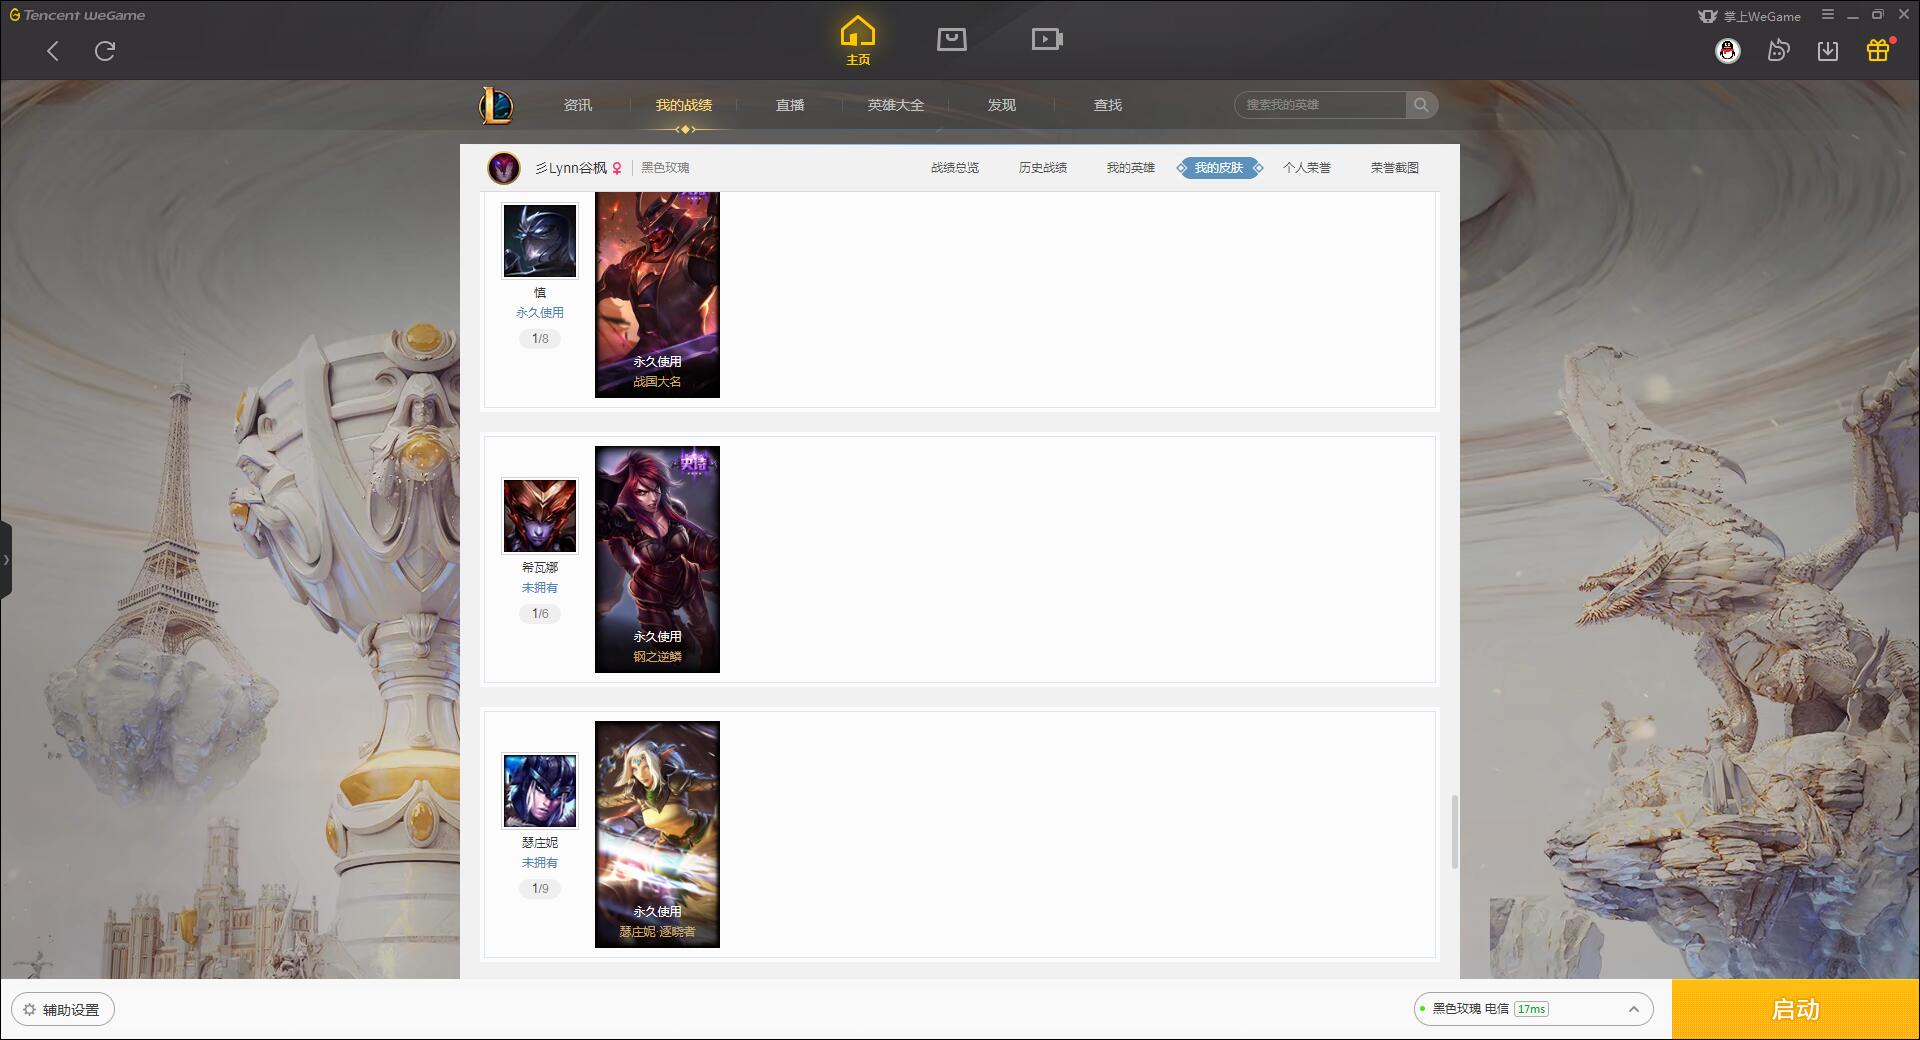Click the player avatar icon

504,168
